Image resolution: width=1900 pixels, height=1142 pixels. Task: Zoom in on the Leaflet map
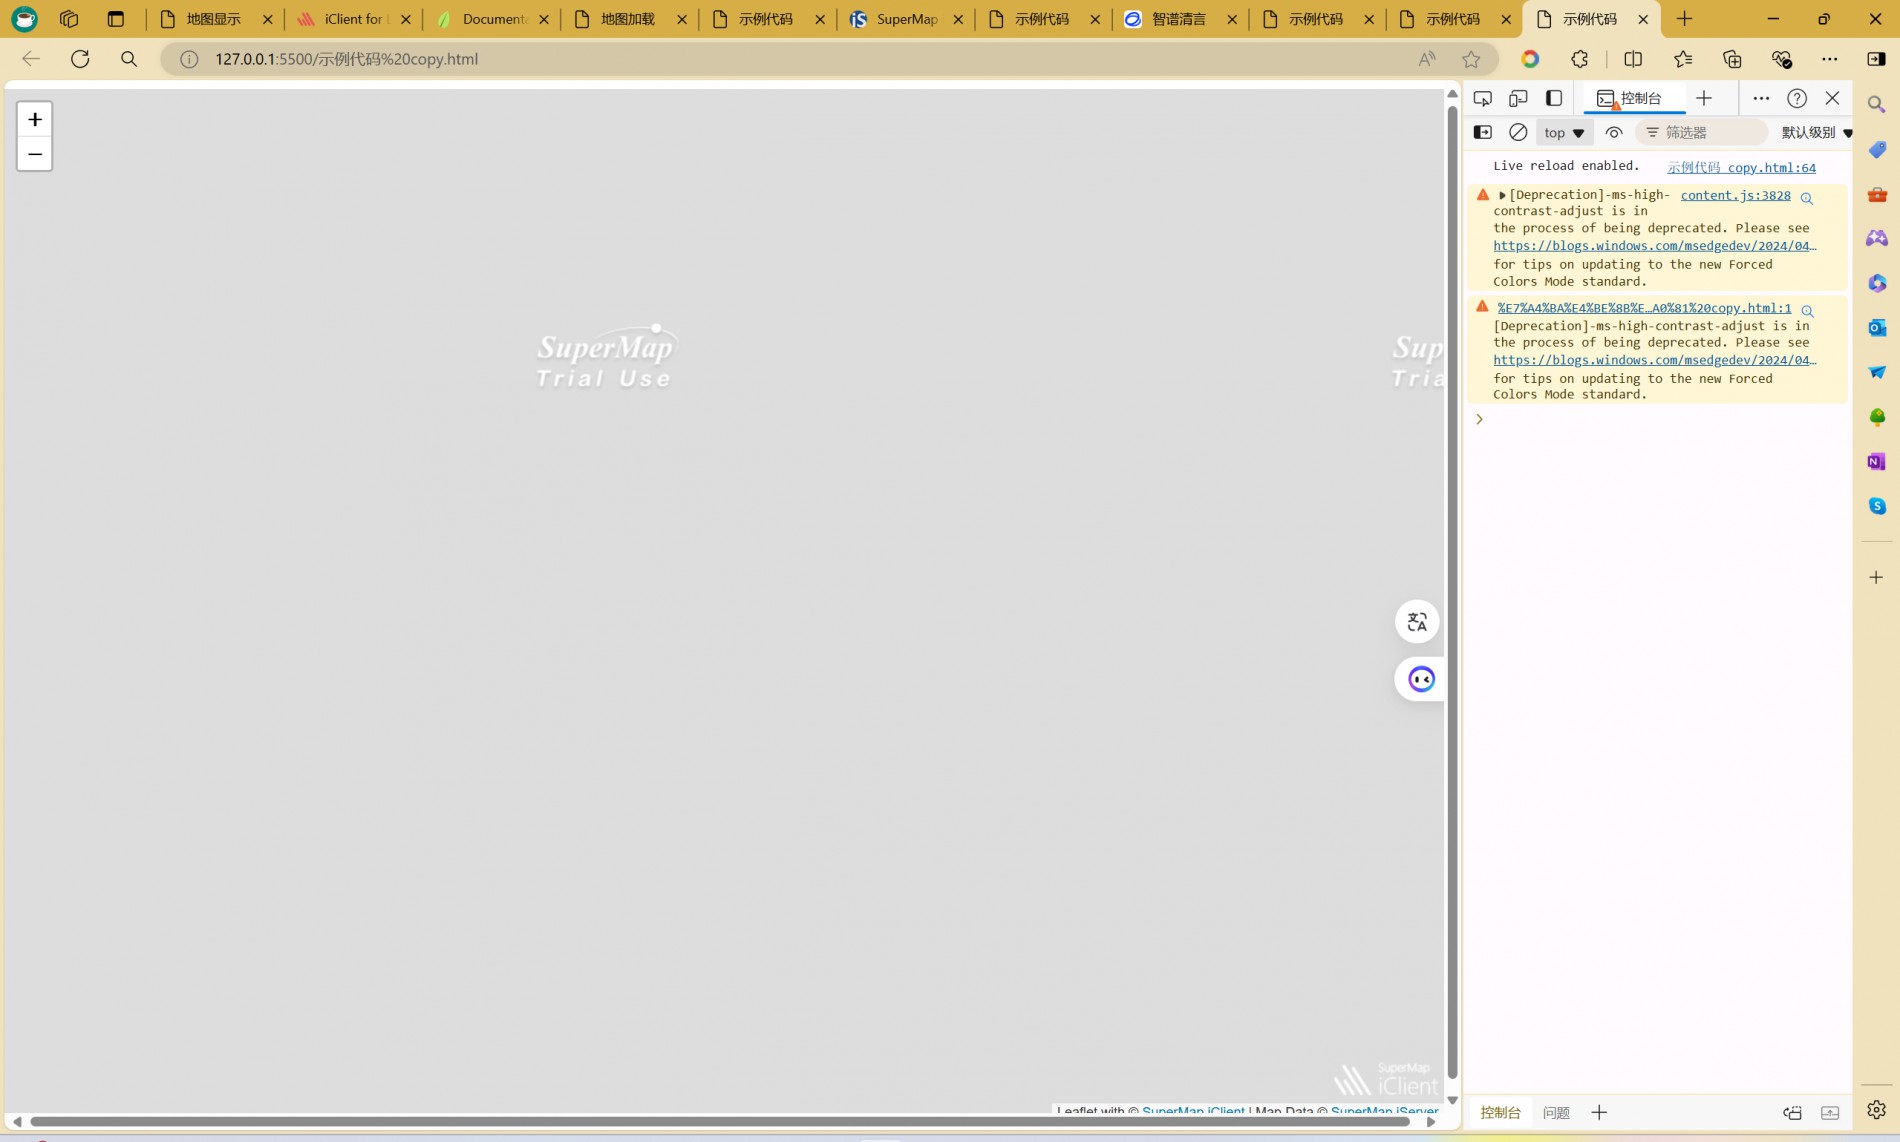[x=35, y=120]
